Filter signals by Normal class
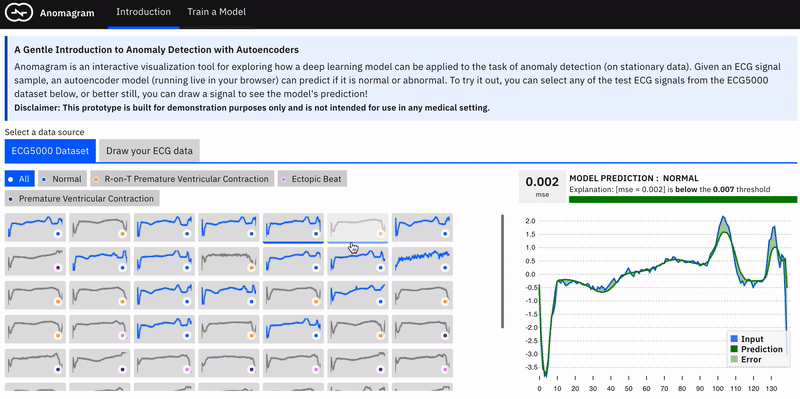 point(62,179)
